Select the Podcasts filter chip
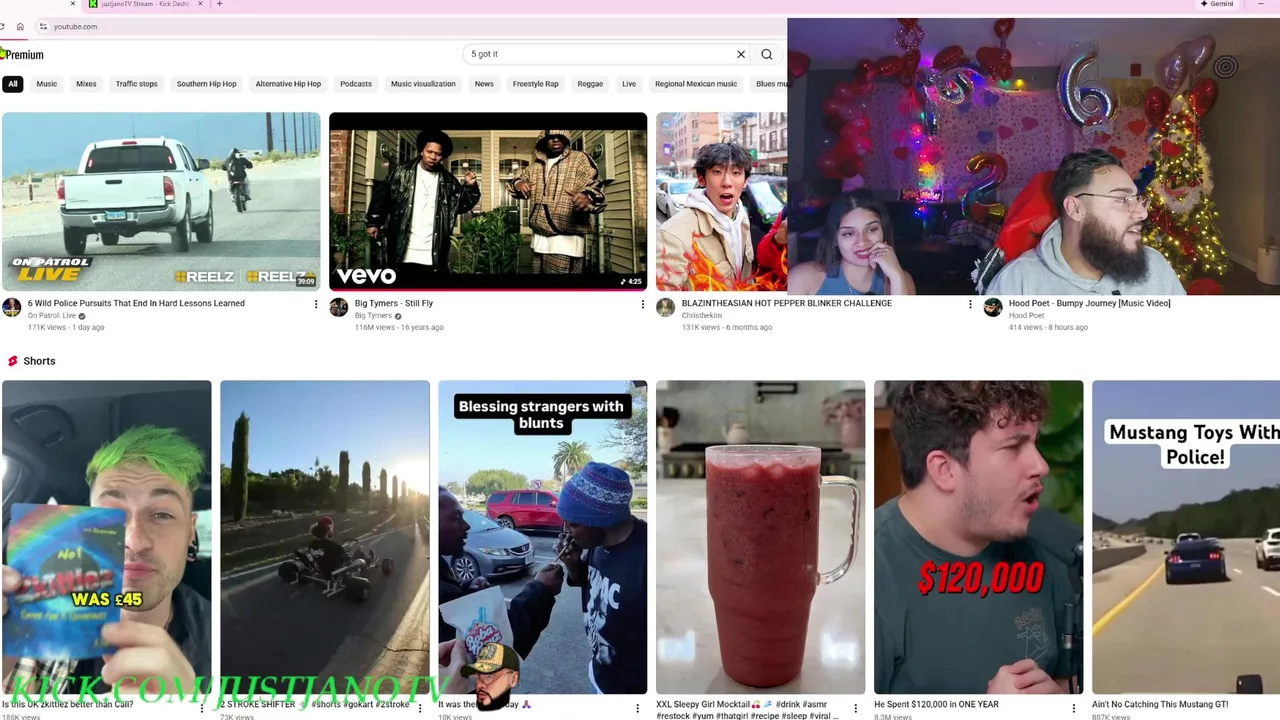The width and height of the screenshot is (1280, 720). (x=356, y=84)
